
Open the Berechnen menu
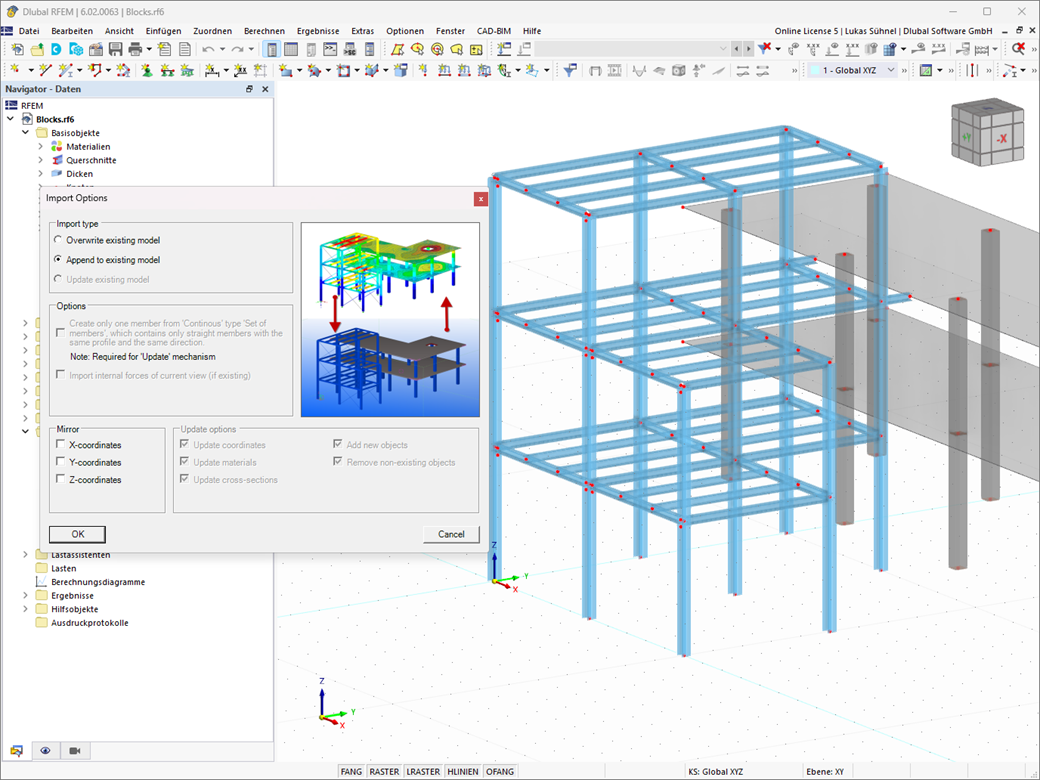pos(264,31)
